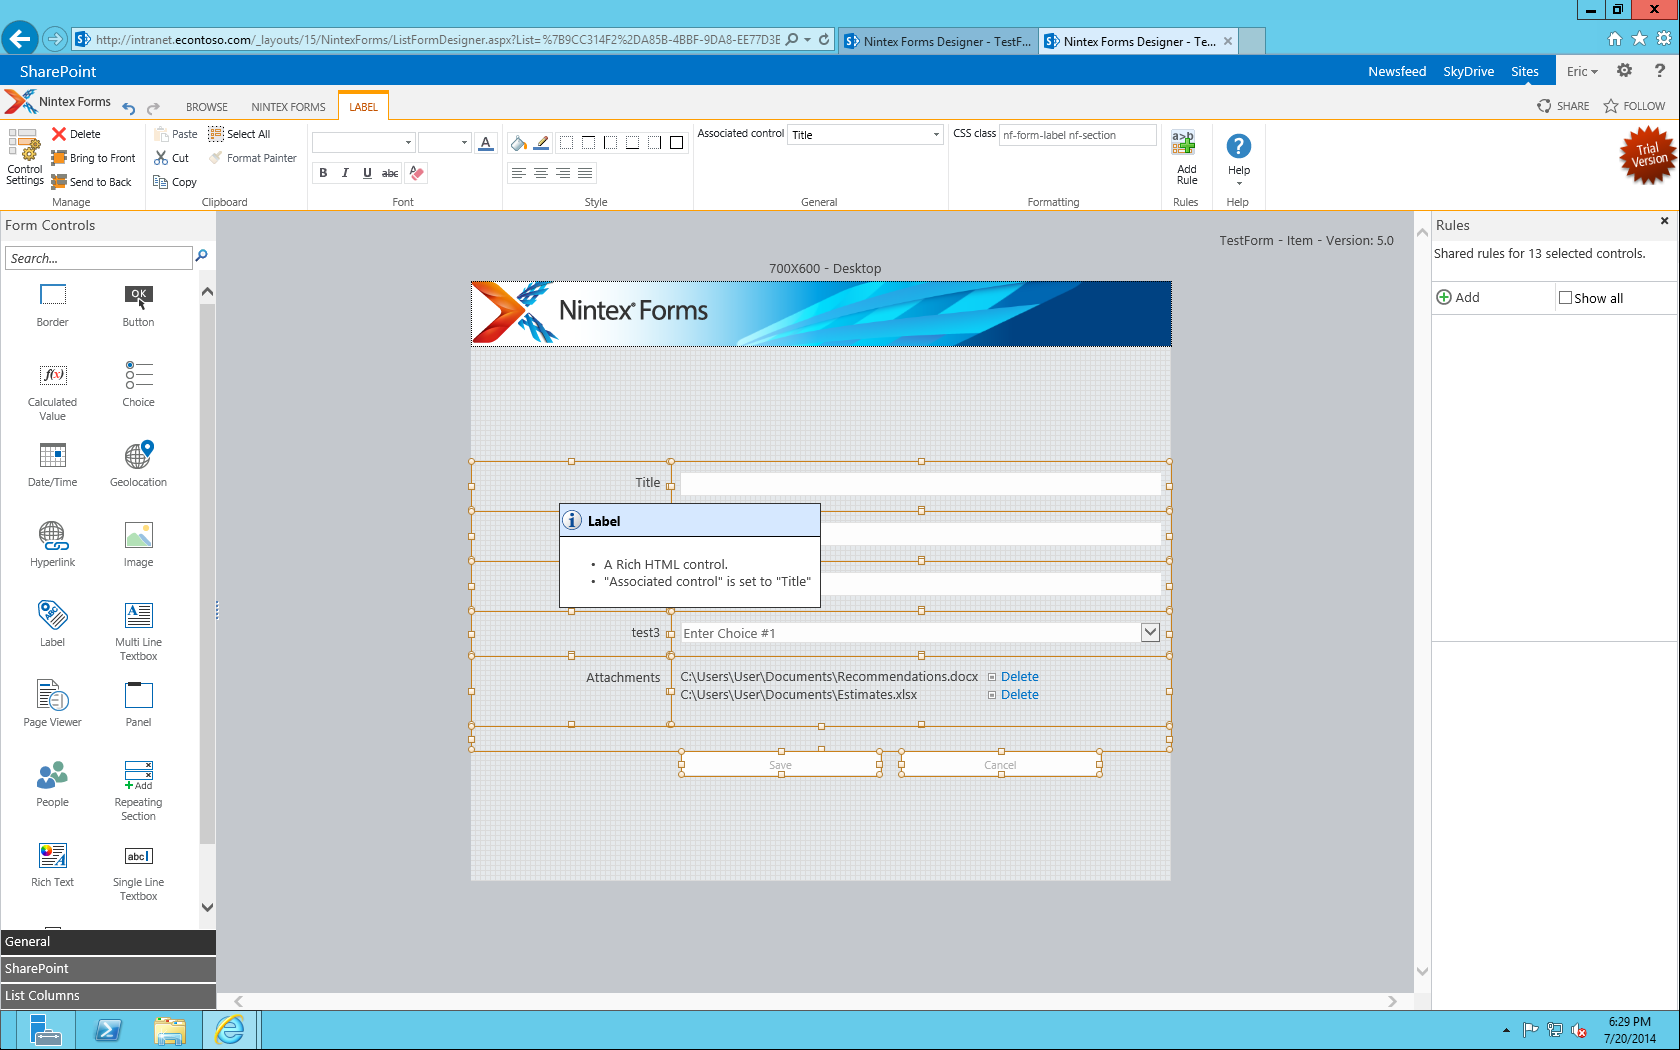1680x1050 pixels.
Task: Apply strikethrough formatting
Action: pos(390,173)
